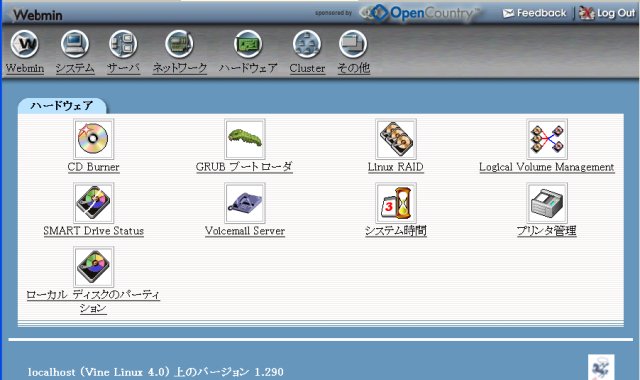Open the システム時間 hourglass icon
The width and height of the screenshot is (640, 380).
[396, 202]
